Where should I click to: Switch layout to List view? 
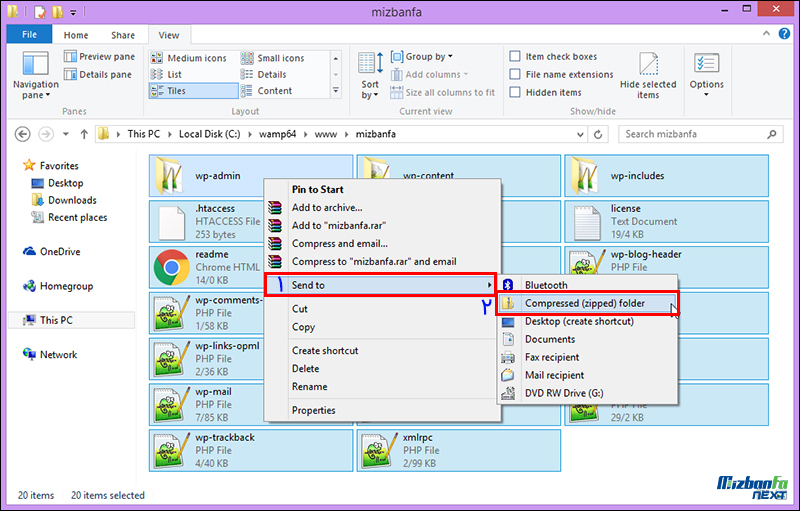pos(166,74)
